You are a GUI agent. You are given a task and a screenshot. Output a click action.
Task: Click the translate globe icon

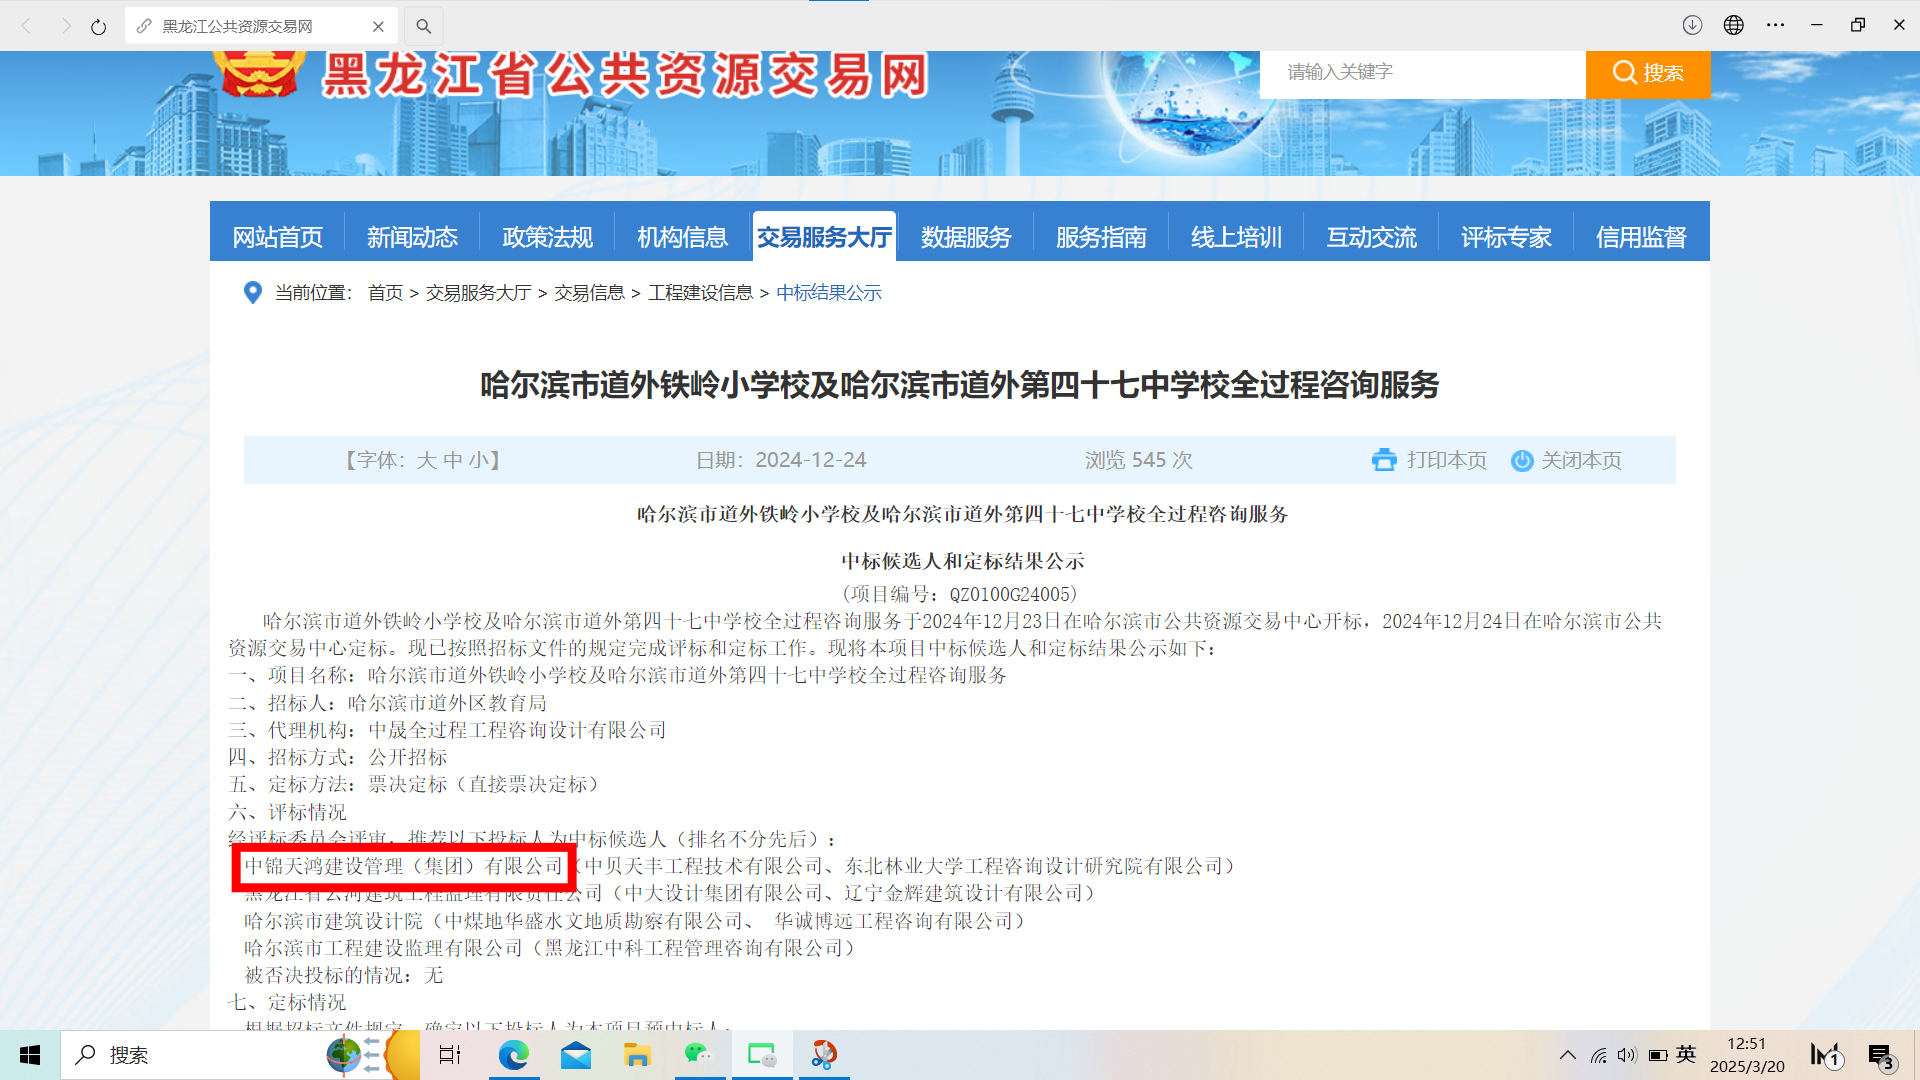(1734, 25)
